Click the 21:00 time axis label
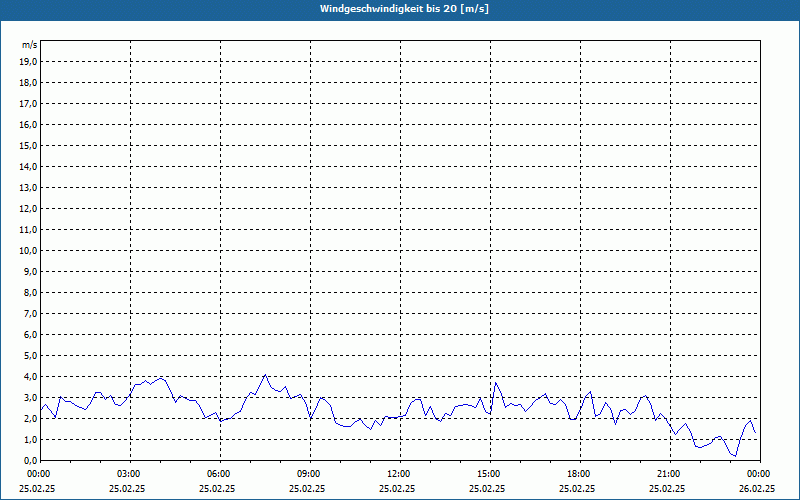Image resolution: width=800 pixels, height=500 pixels. click(x=670, y=474)
